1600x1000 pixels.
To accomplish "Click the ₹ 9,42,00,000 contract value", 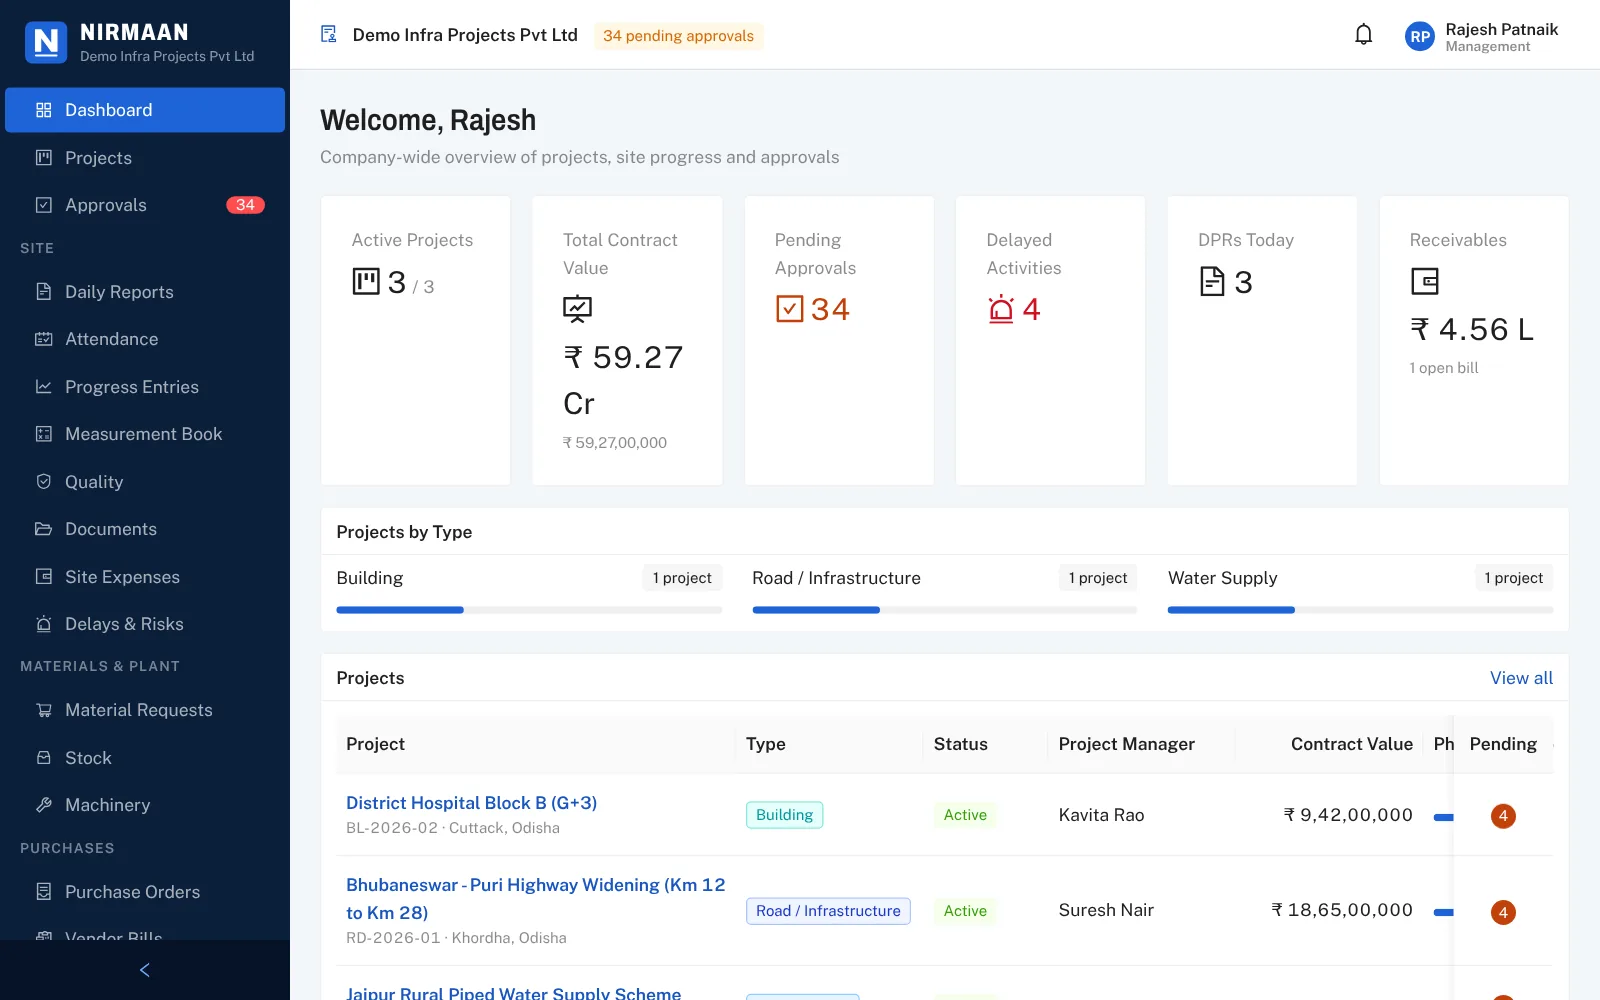I will (1348, 815).
